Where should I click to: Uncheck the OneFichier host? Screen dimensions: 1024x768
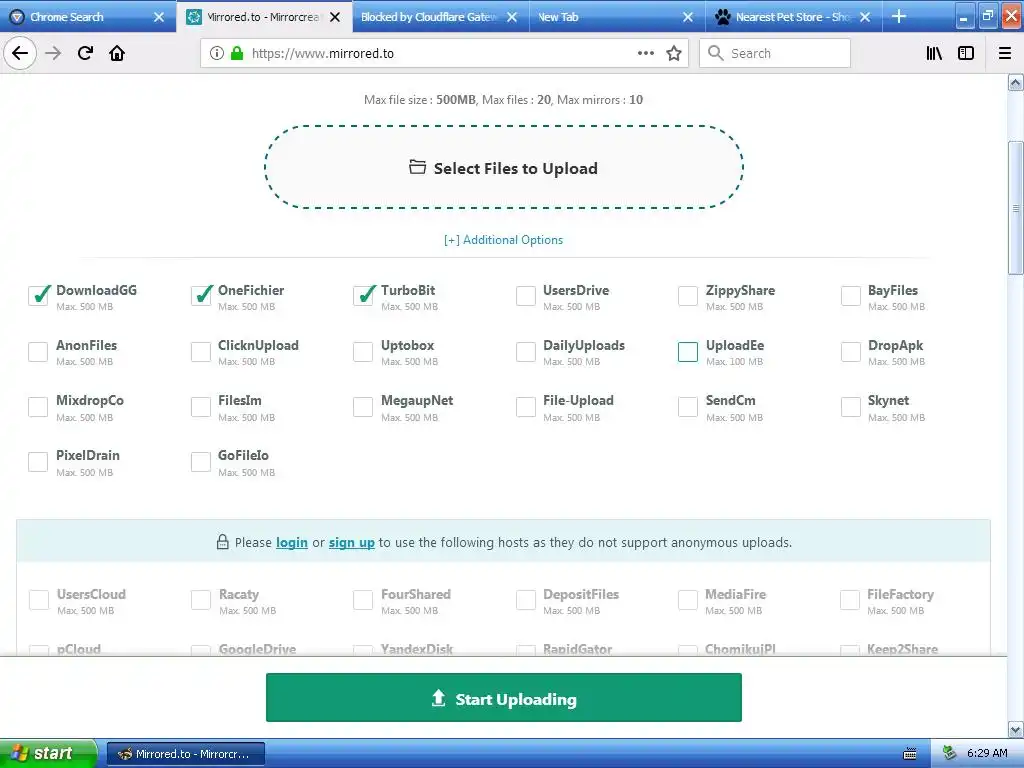tap(200, 296)
